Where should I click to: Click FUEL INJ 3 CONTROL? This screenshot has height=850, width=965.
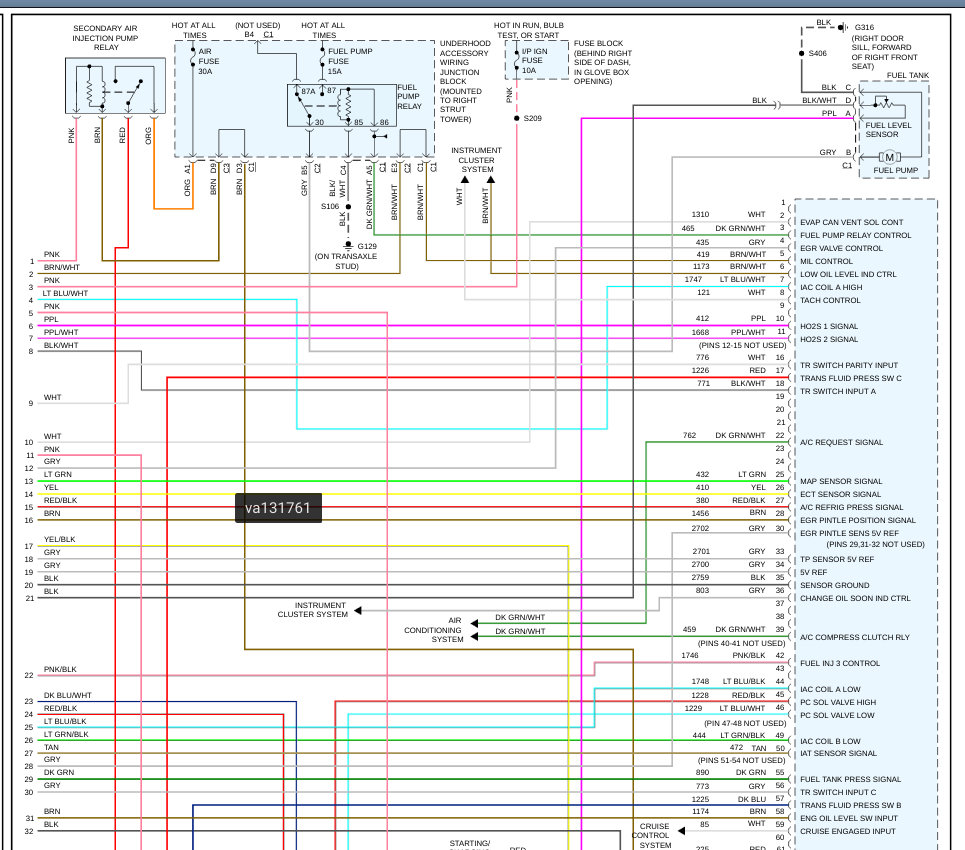[839, 663]
